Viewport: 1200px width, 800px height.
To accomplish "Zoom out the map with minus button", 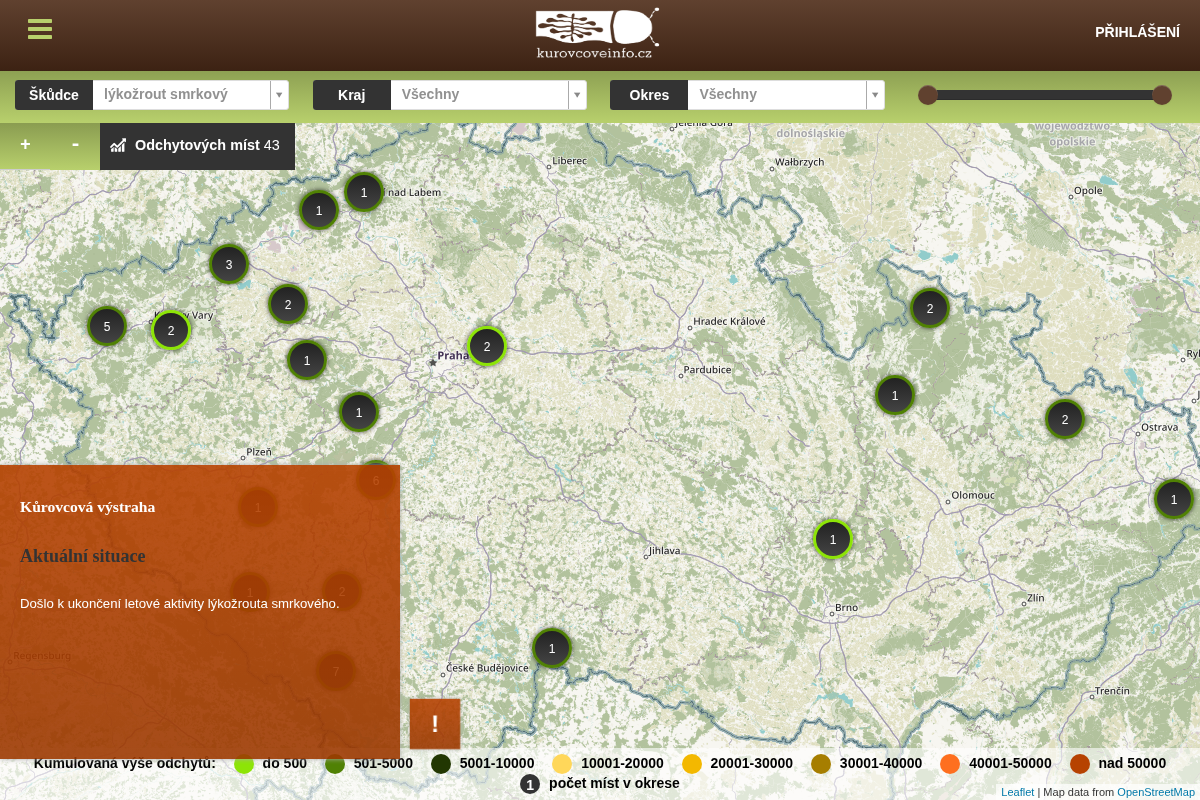I will click(75, 145).
